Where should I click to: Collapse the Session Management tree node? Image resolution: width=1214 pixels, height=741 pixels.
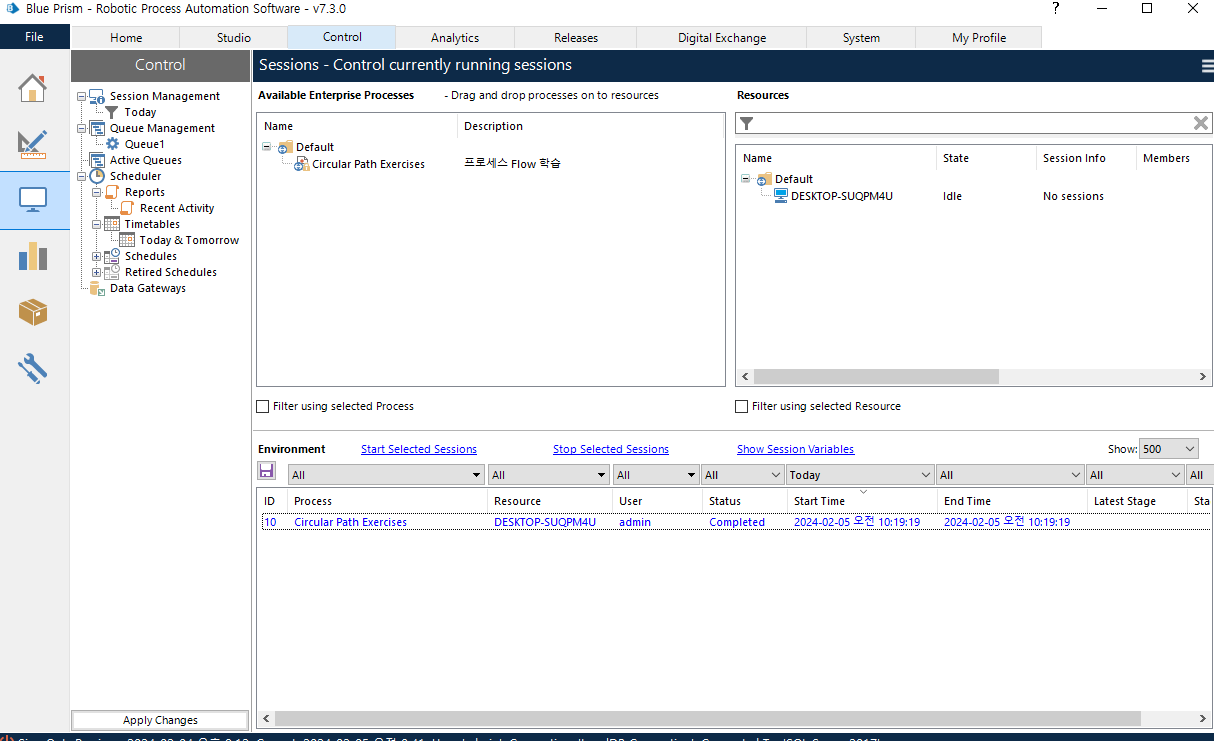click(81, 96)
